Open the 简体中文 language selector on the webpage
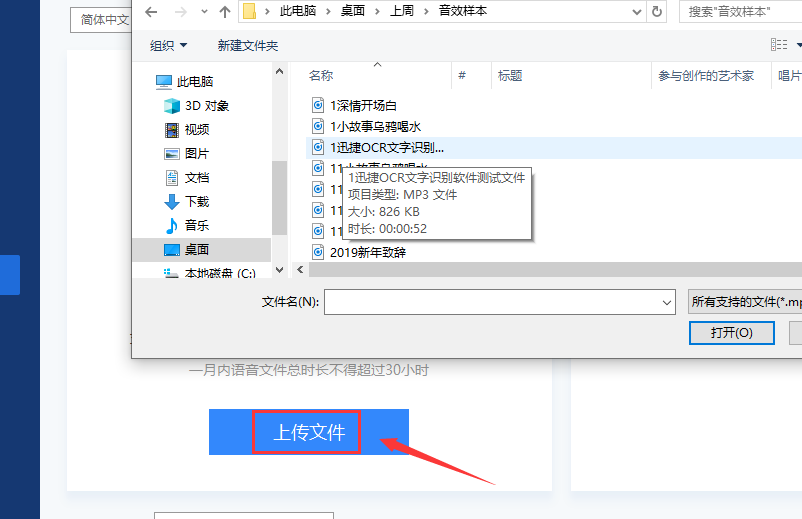802x519 pixels. click(101, 20)
